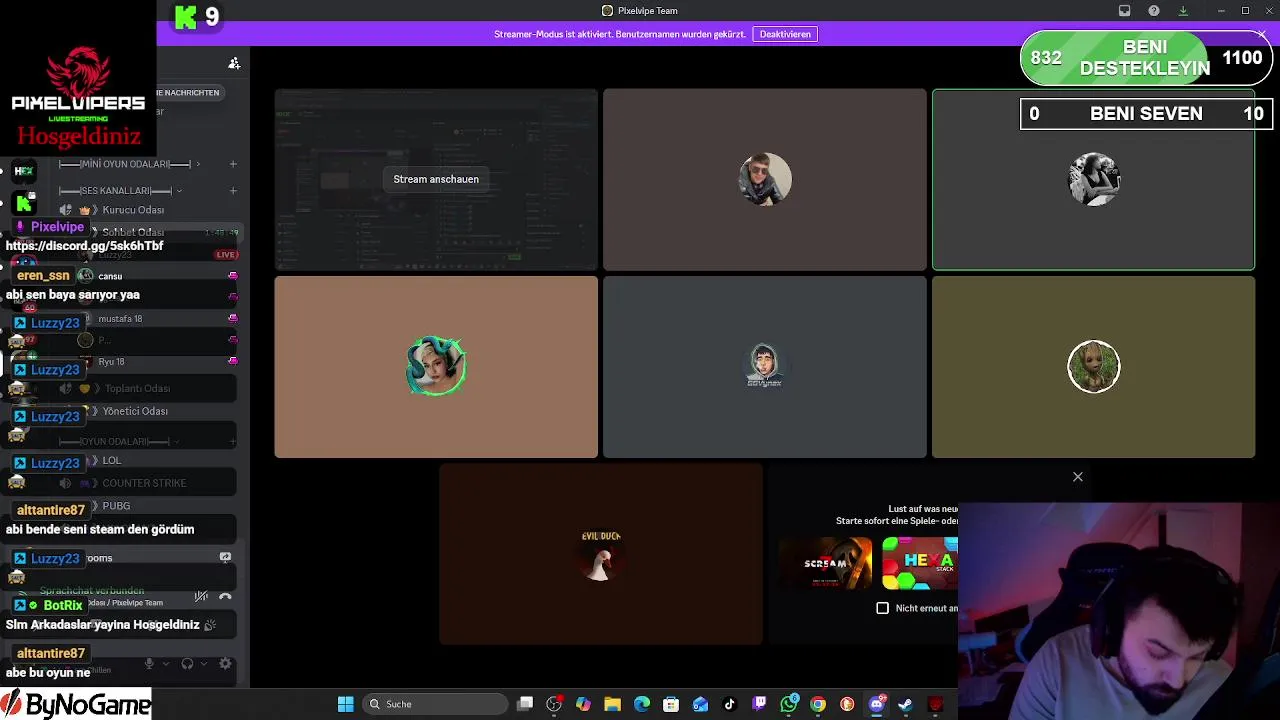Viewport: 1280px width, 720px height.
Task: Click the green download update icon
Action: (x=1183, y=11)
